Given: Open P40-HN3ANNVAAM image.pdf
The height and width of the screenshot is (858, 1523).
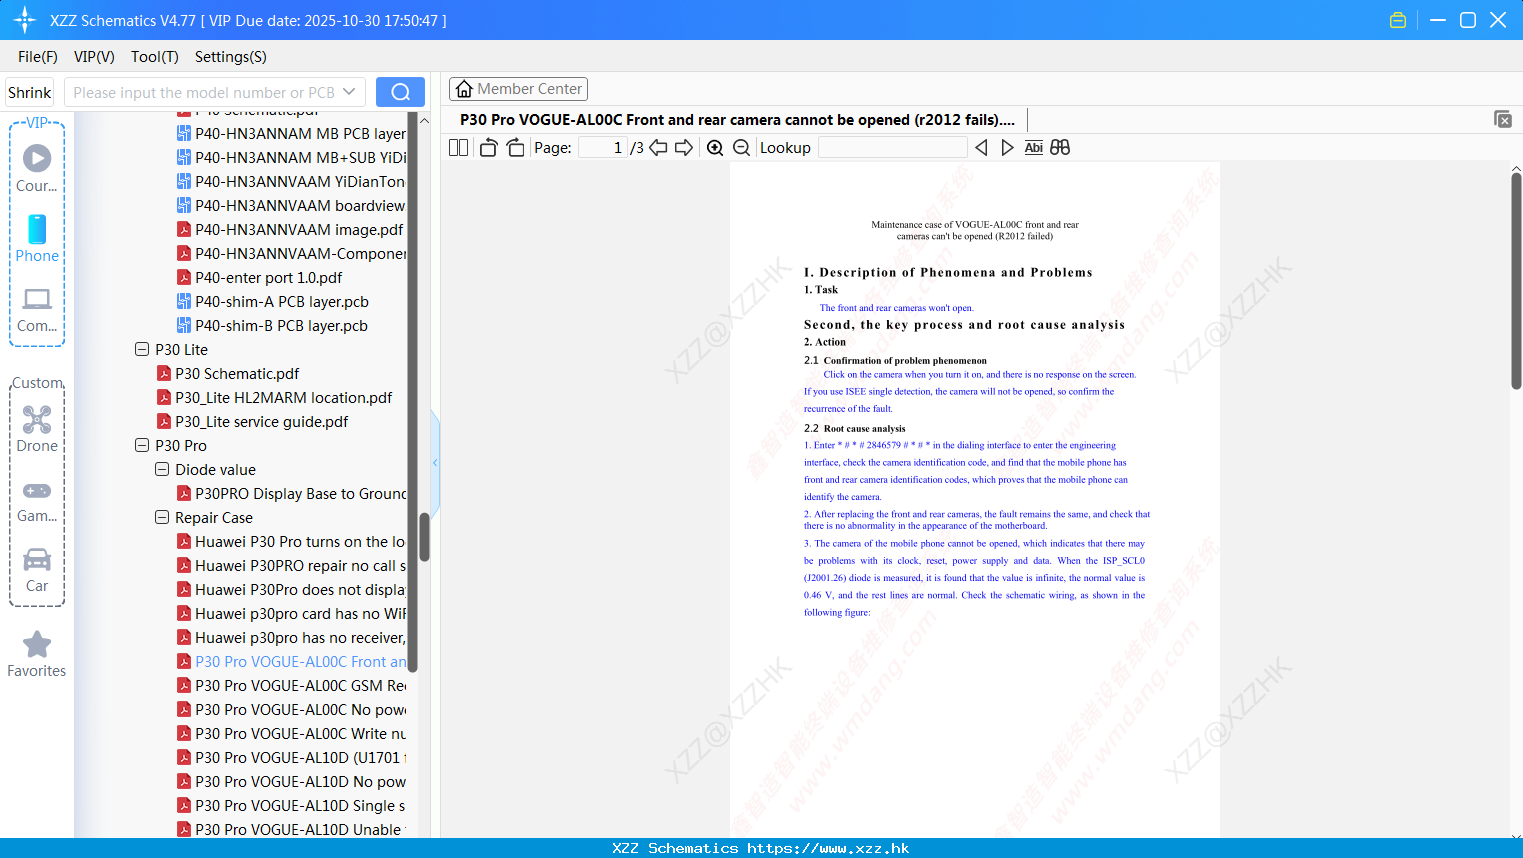Looking at the screenshot, I should coord(290,229).
